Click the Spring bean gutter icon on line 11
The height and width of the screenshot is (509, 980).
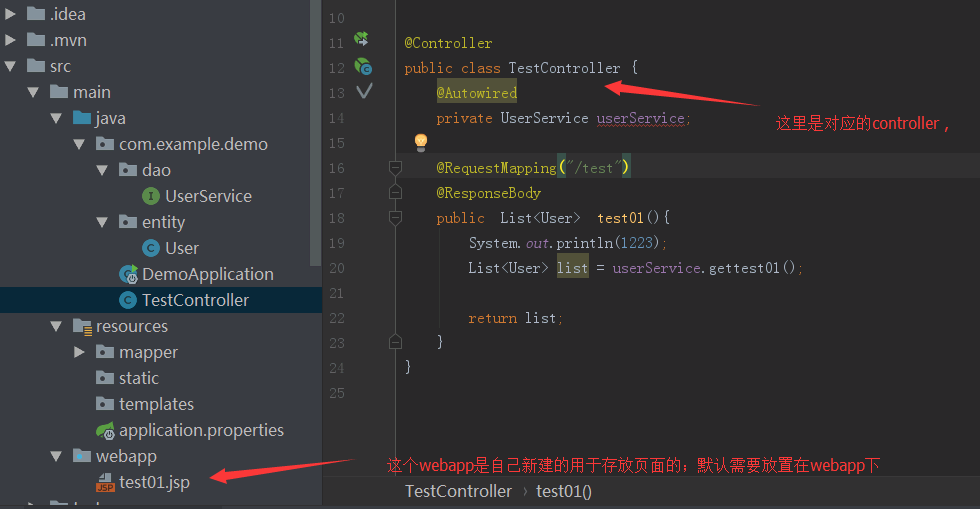coord(362,41)
